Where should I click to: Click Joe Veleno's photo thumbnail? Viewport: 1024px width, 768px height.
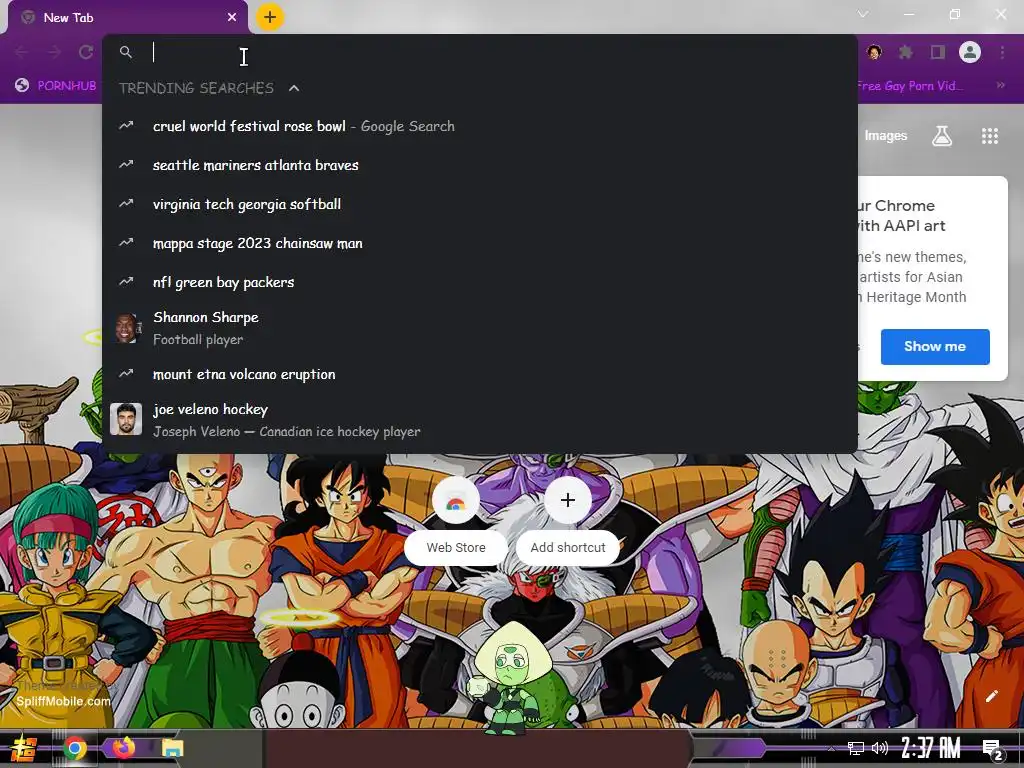[126, 419]
